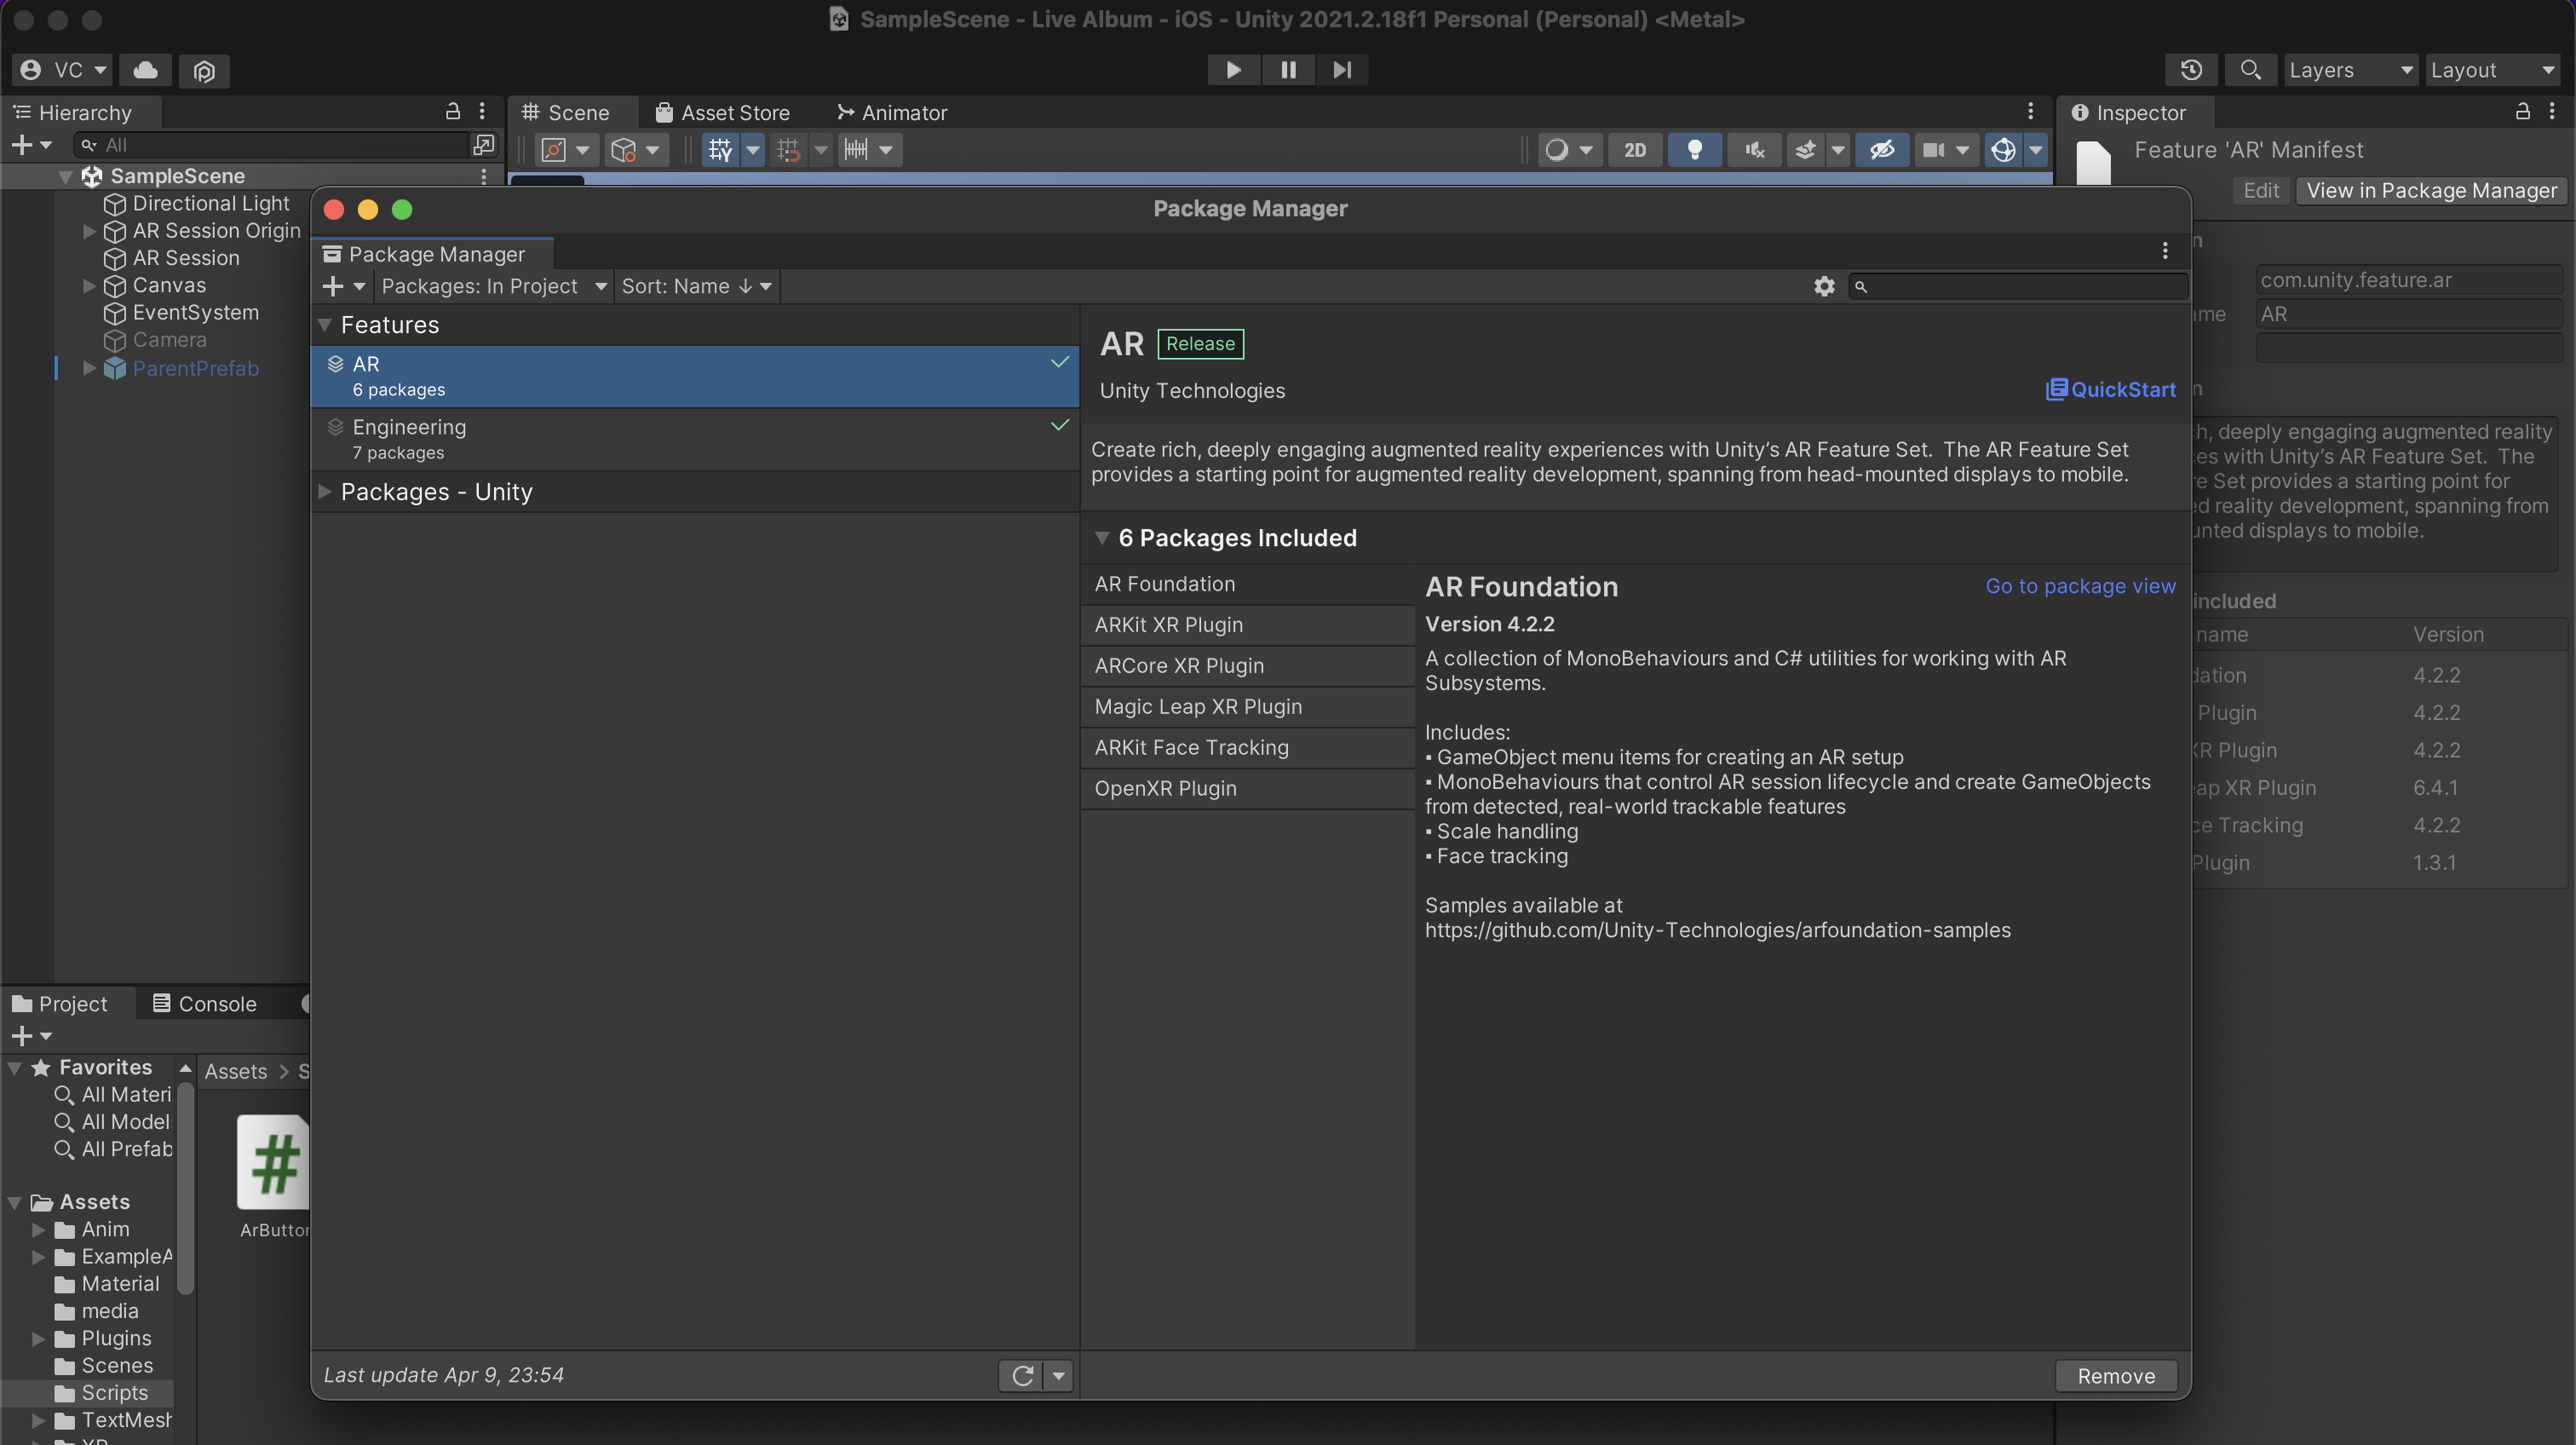Select Directional Light in Hierarchy
This screenshot has height=1445, width=2576.
210,204
